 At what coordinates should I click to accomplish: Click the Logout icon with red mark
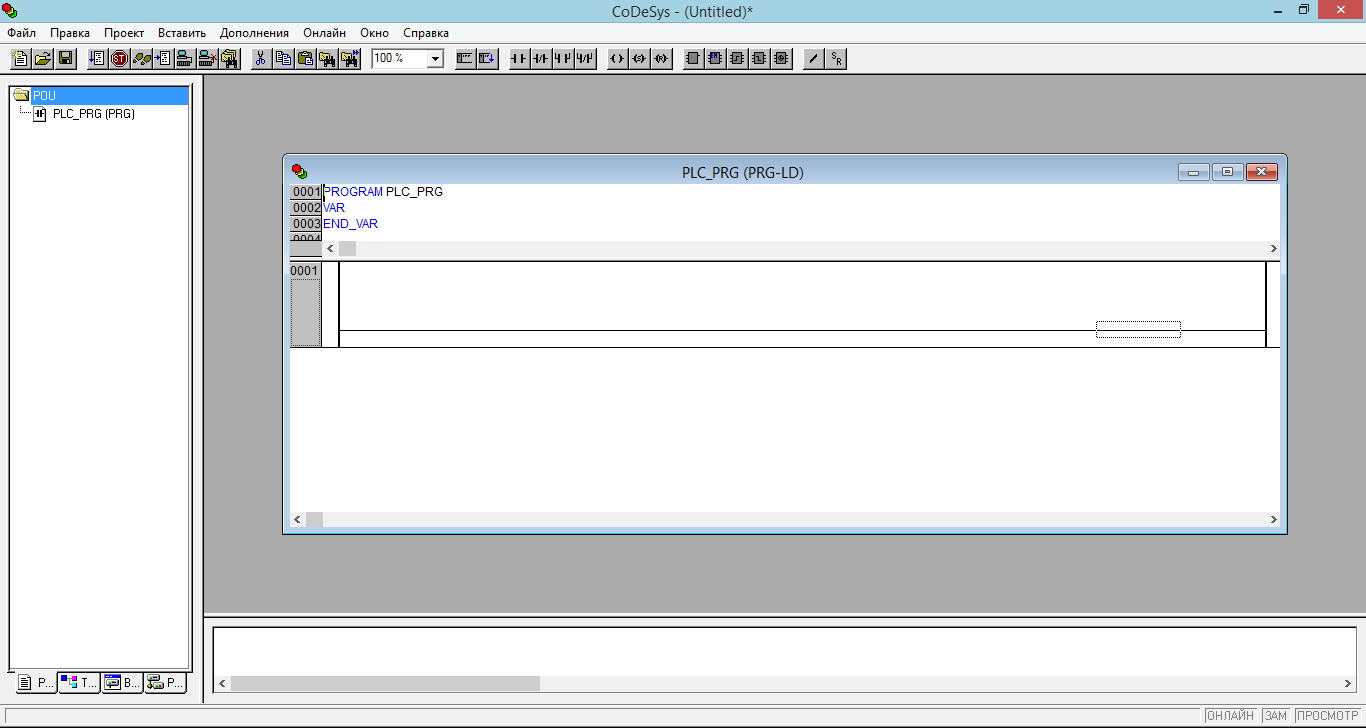(x=208, y=59)
